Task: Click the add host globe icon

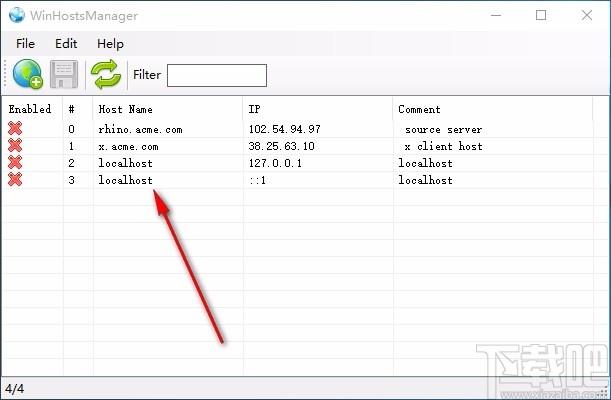Action: (x=27, y=74)
